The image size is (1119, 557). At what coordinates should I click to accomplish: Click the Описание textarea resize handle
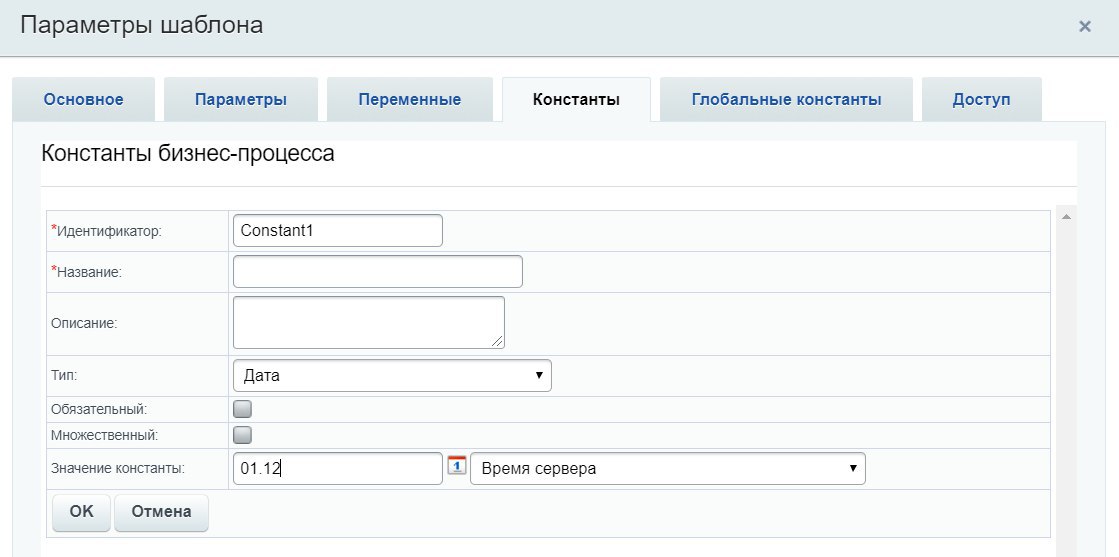point(498,342)
